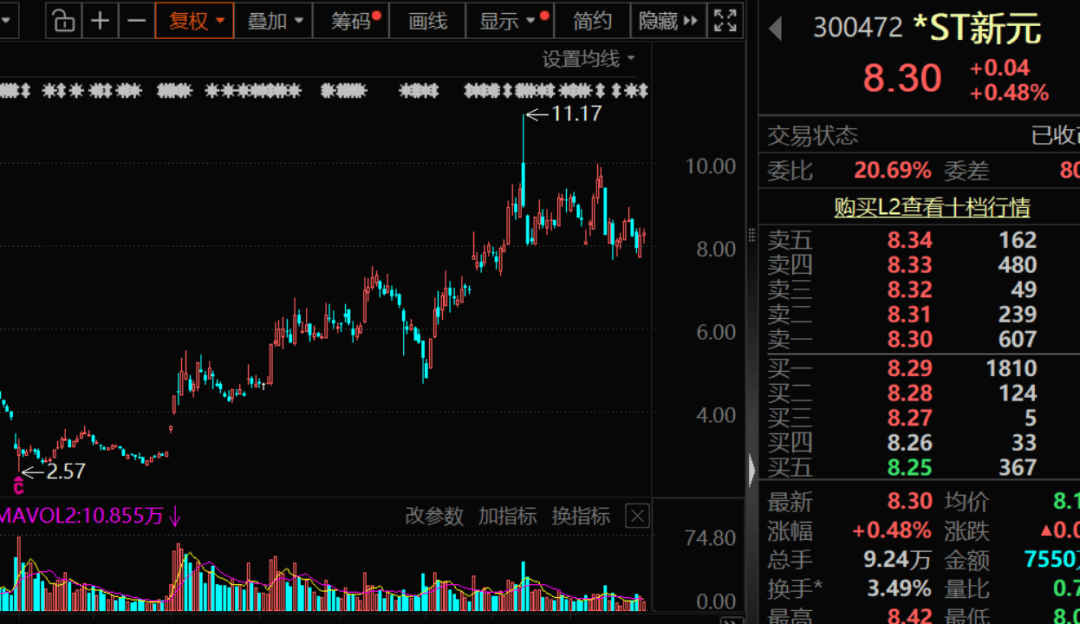Select the lock/padlock tool in the toolbar

pos(63,20)
